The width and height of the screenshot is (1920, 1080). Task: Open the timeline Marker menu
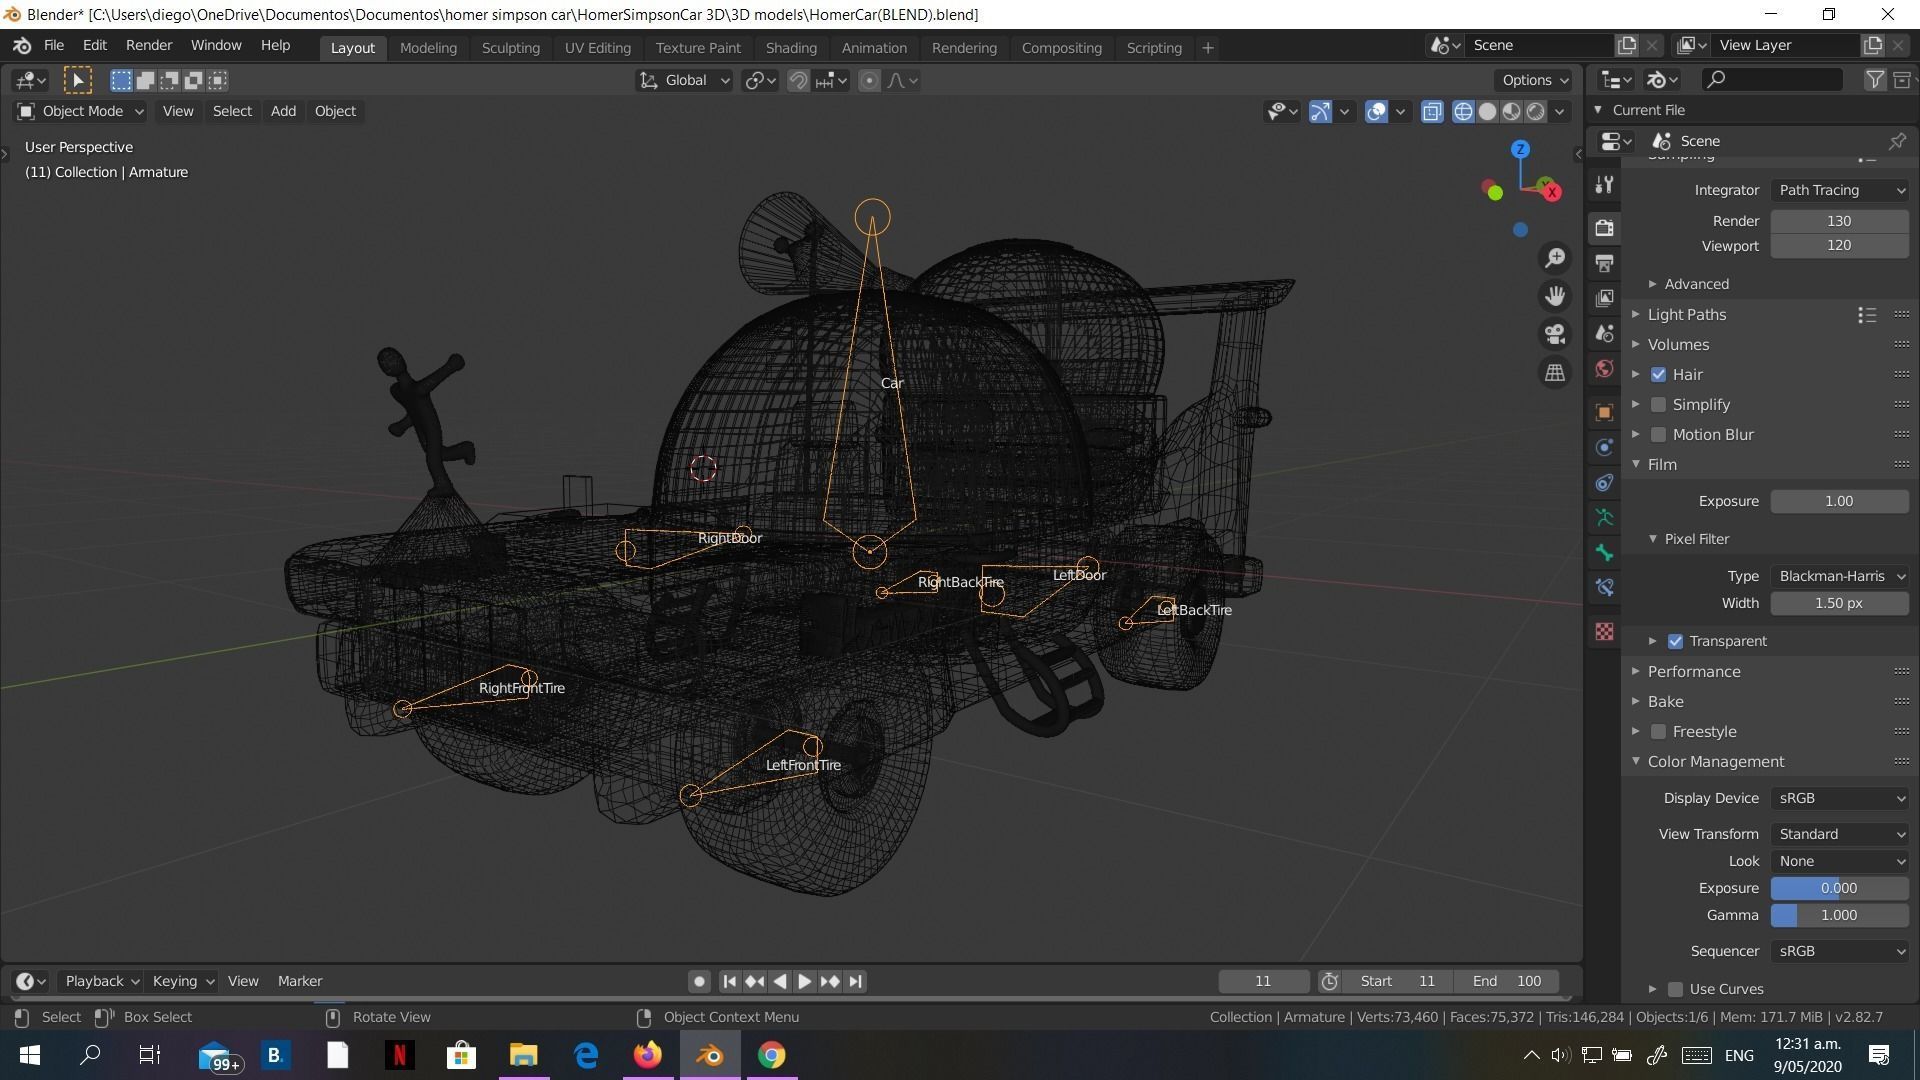[x=300, y=981]
